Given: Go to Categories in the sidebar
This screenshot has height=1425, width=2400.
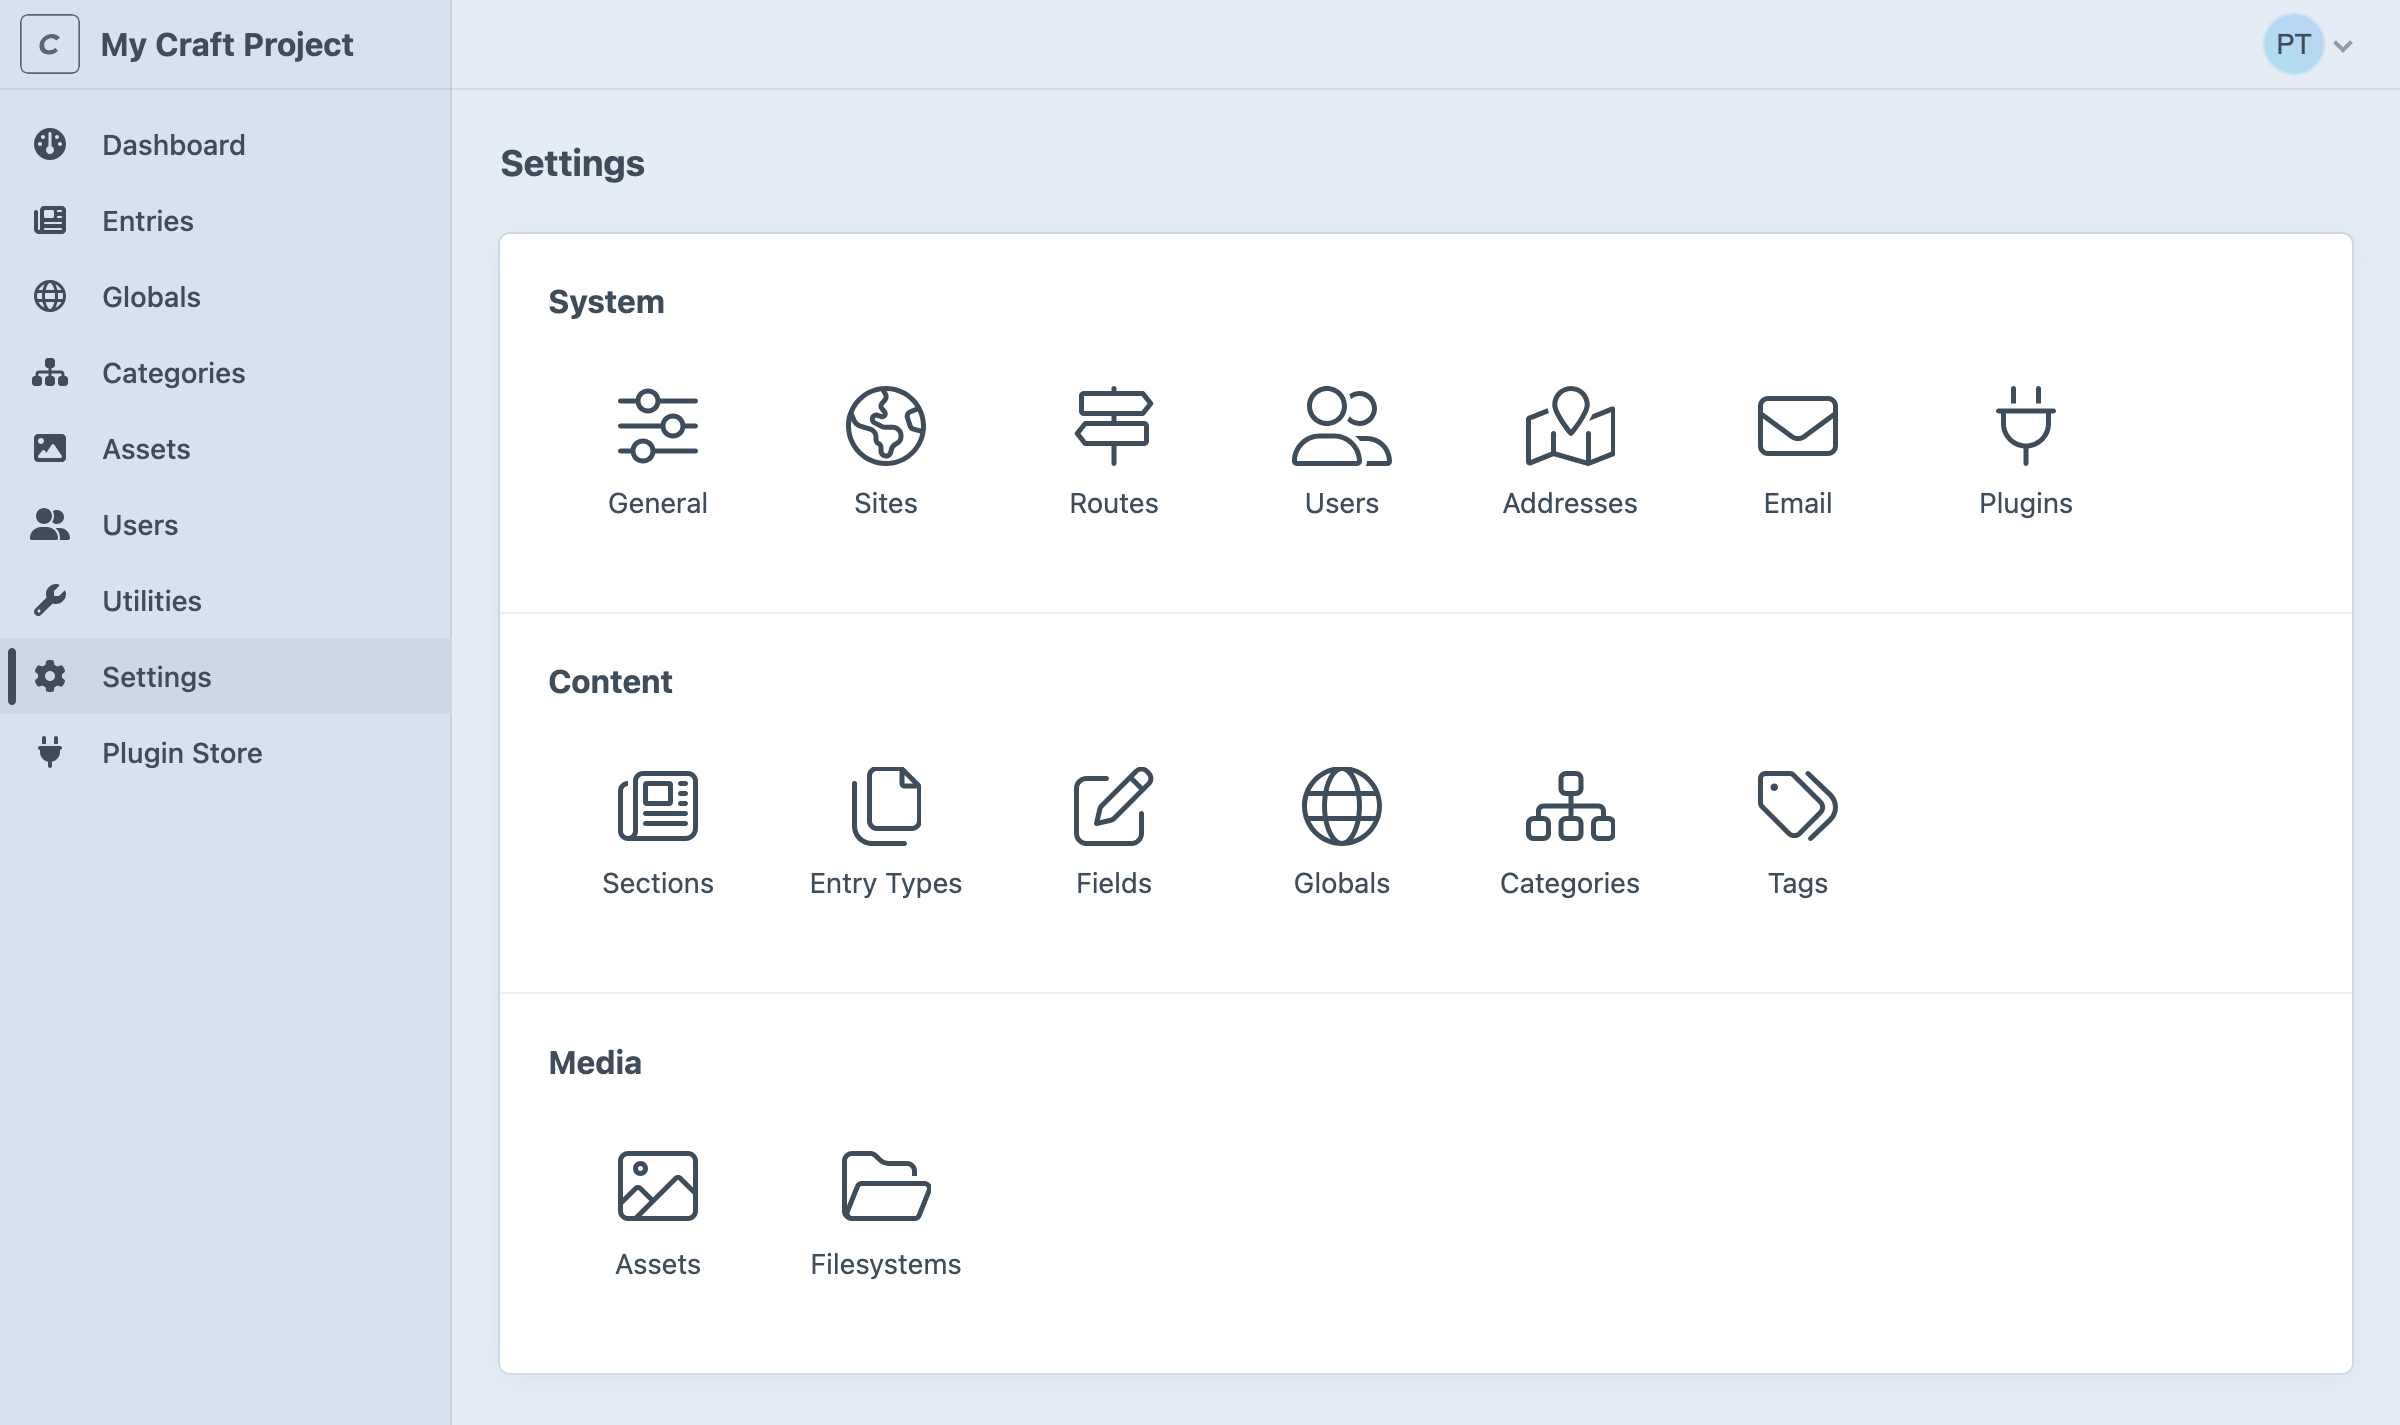Looking at the screenshot, I should [225, 373].
